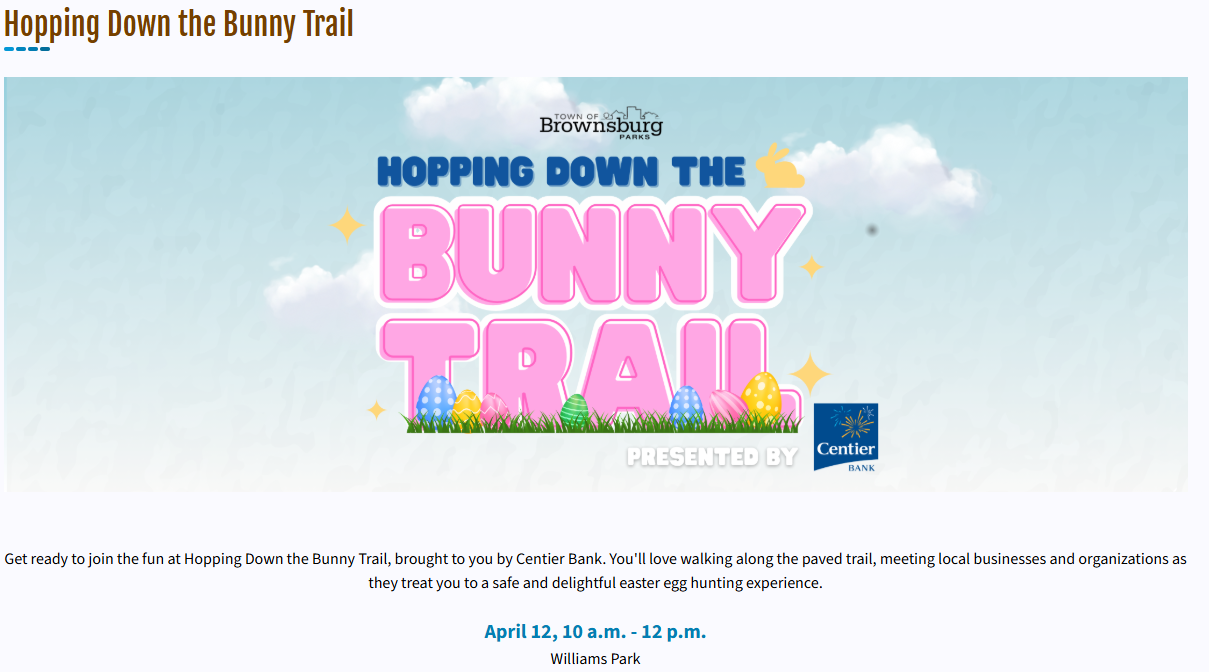The height and width of the screenshot is (672, 1209).
Task: Click the dashed blue underline below heading
Action: click(27, 48)
